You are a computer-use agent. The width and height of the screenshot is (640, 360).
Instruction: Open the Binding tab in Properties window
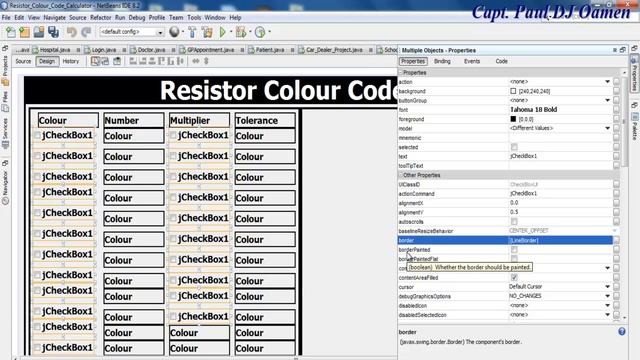pyautogui.click(x=442, y=61)
